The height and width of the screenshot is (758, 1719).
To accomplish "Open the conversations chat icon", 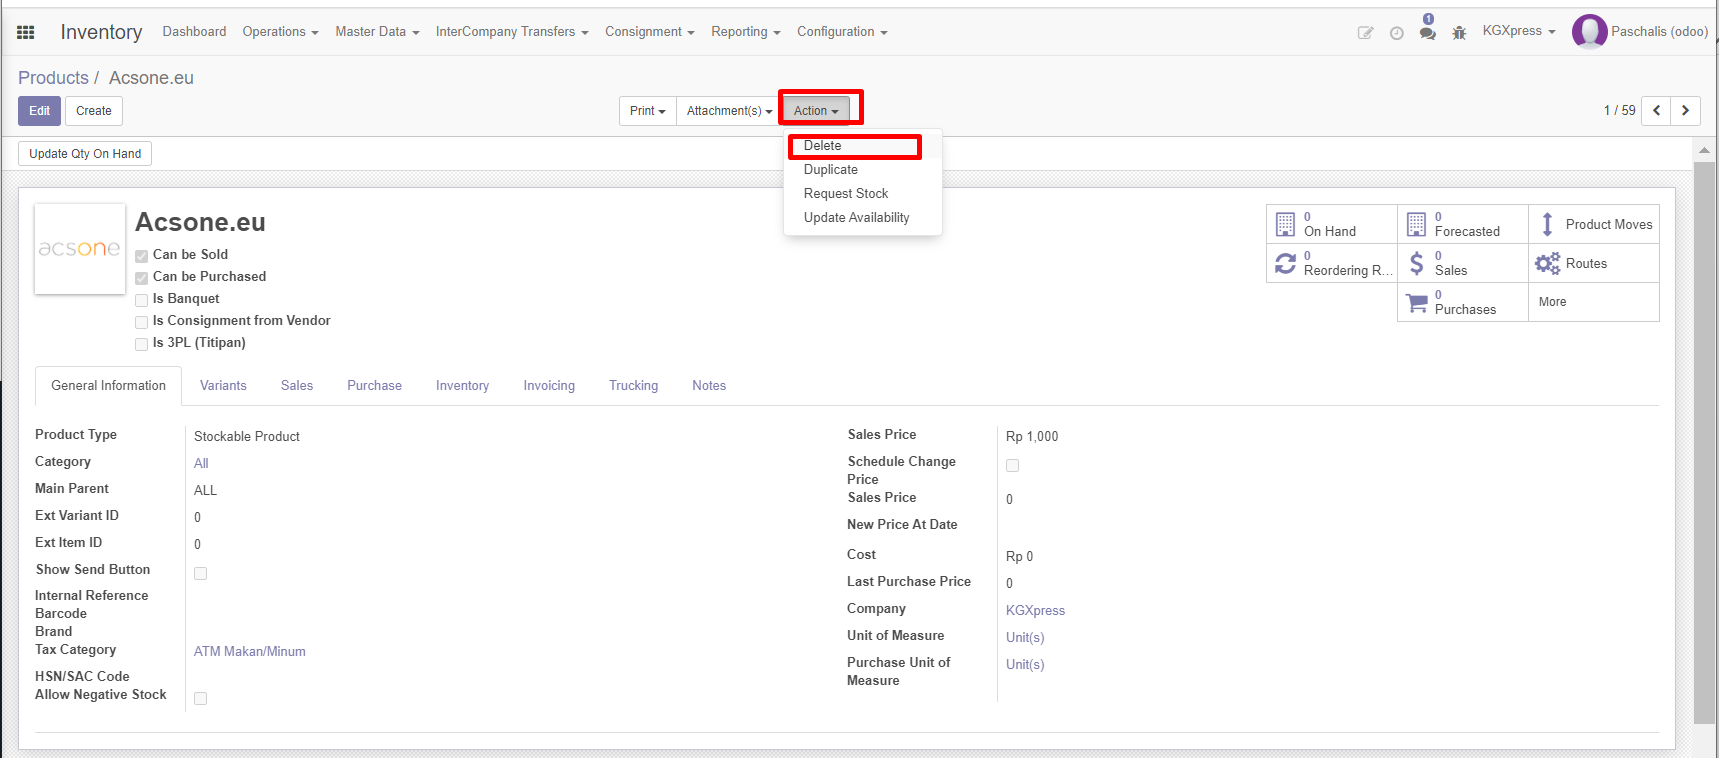I will [1428, 33].
